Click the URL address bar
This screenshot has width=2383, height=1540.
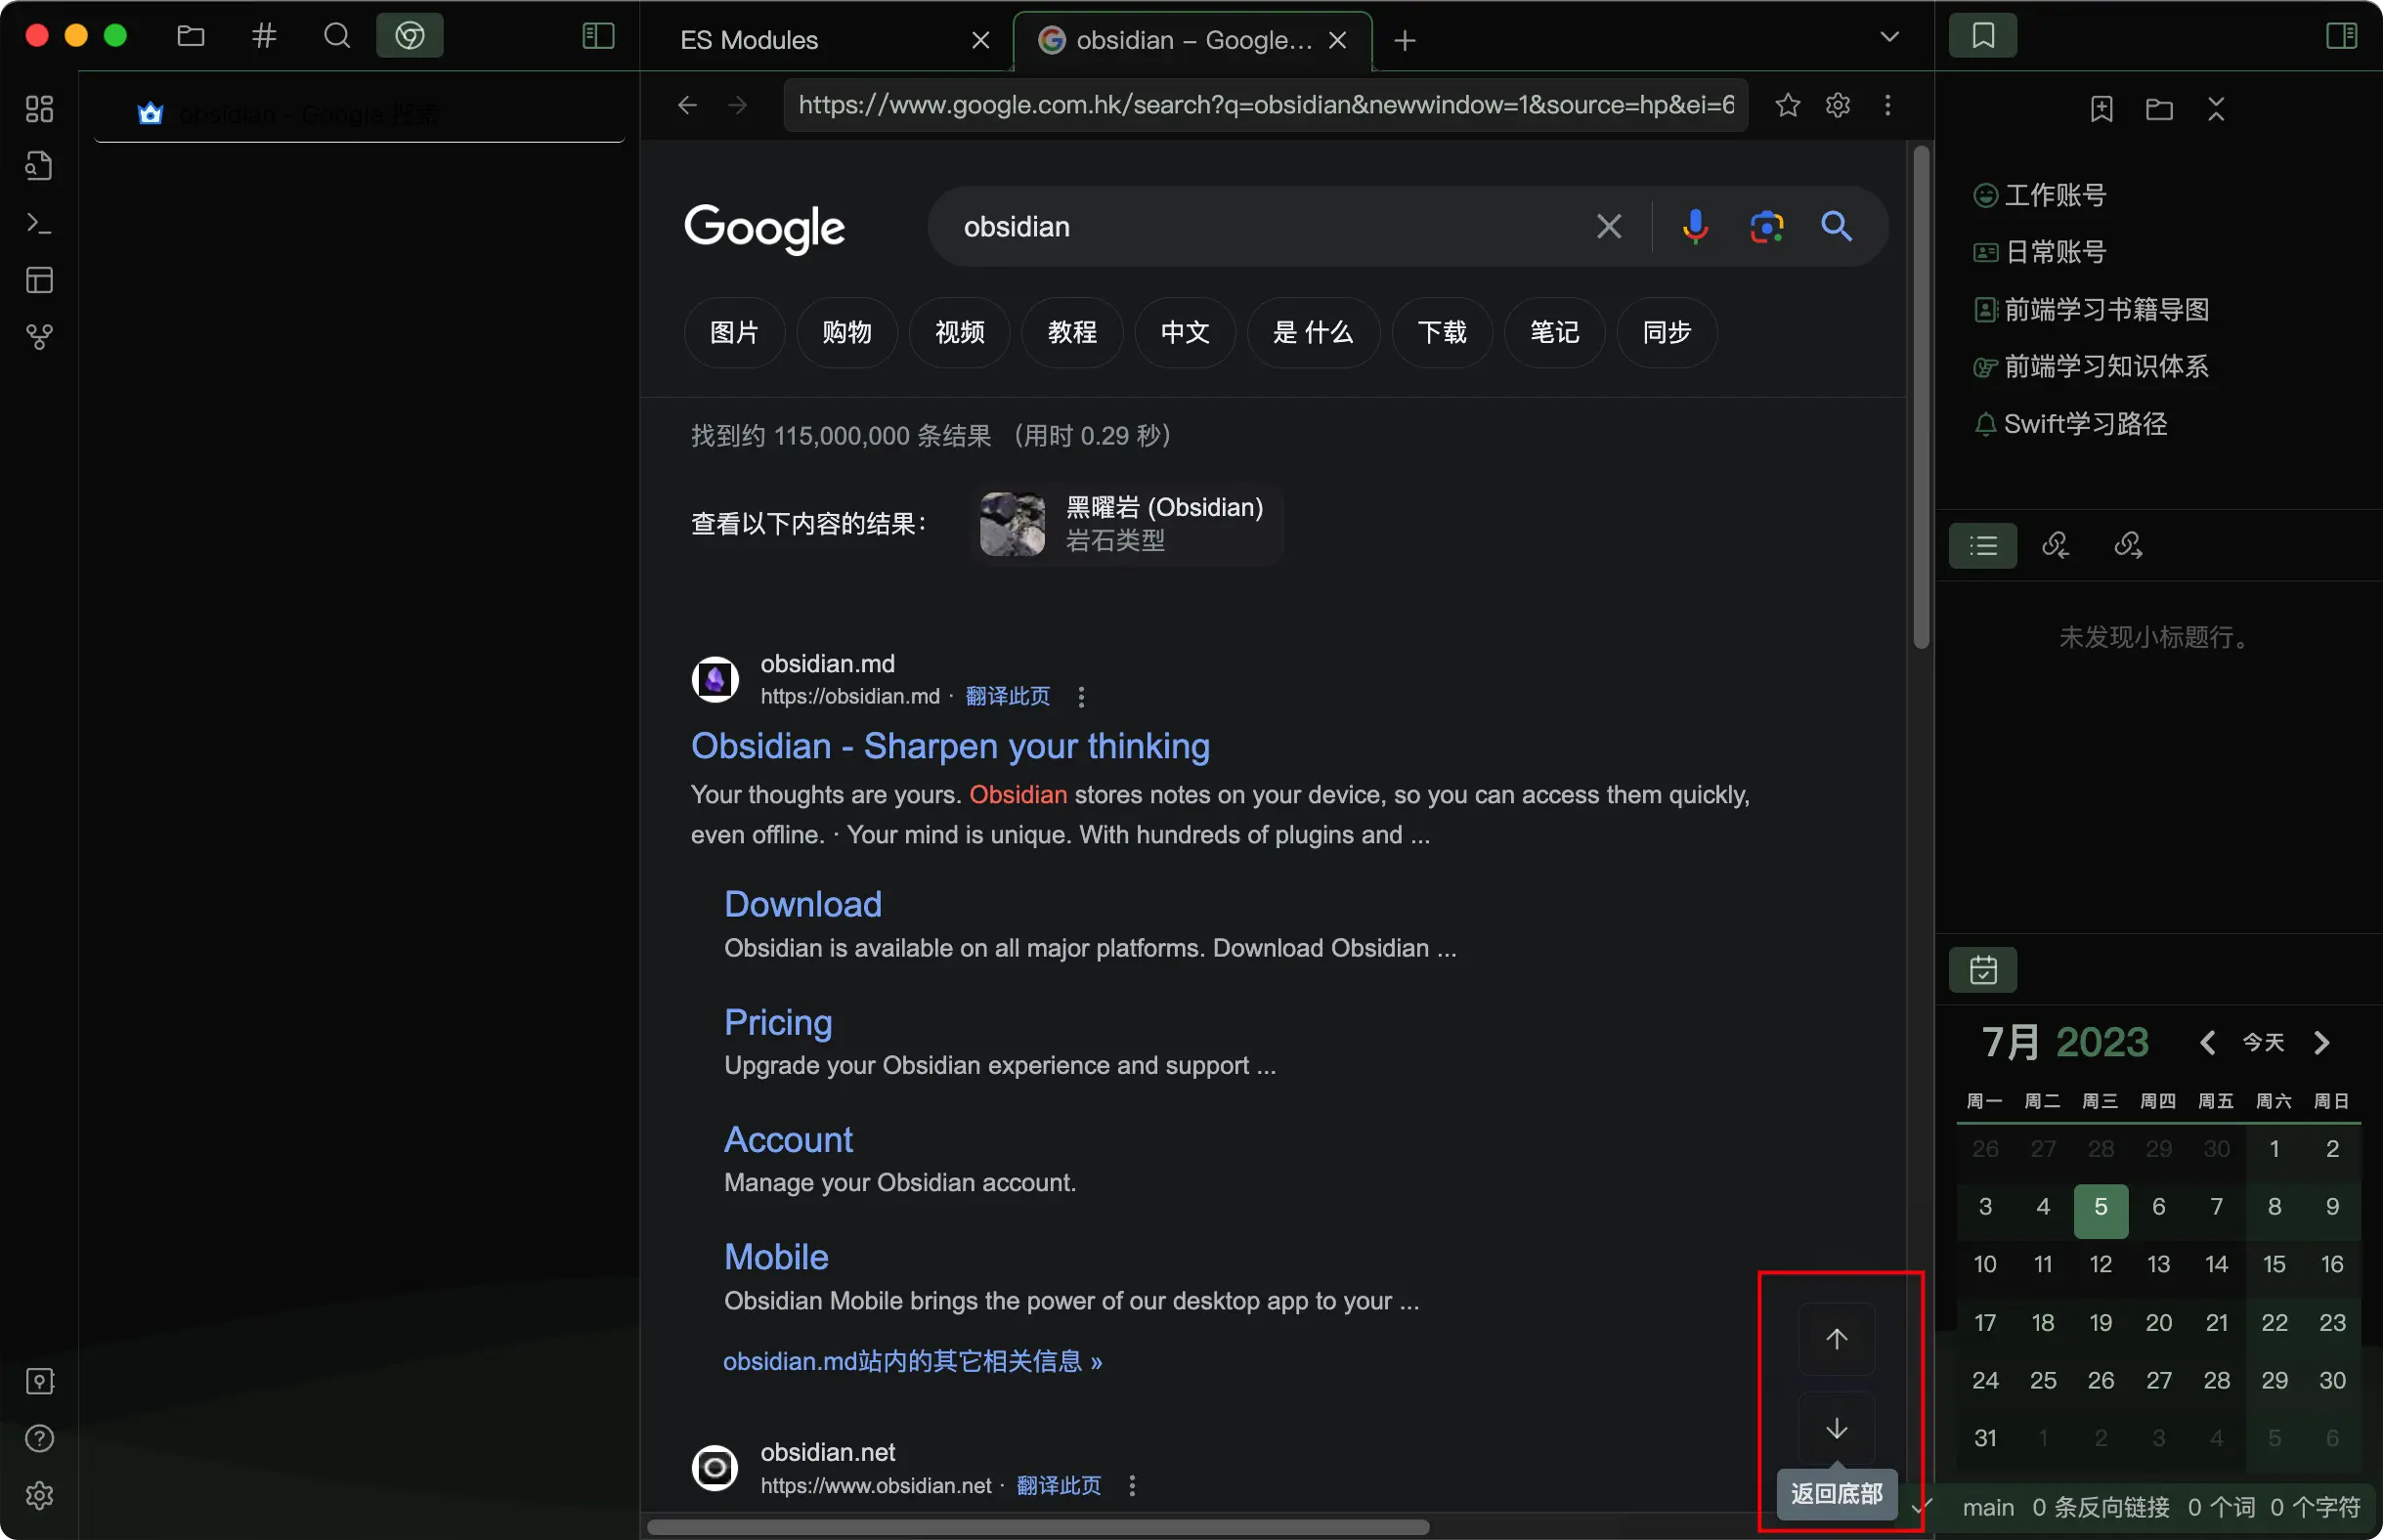1265,105
